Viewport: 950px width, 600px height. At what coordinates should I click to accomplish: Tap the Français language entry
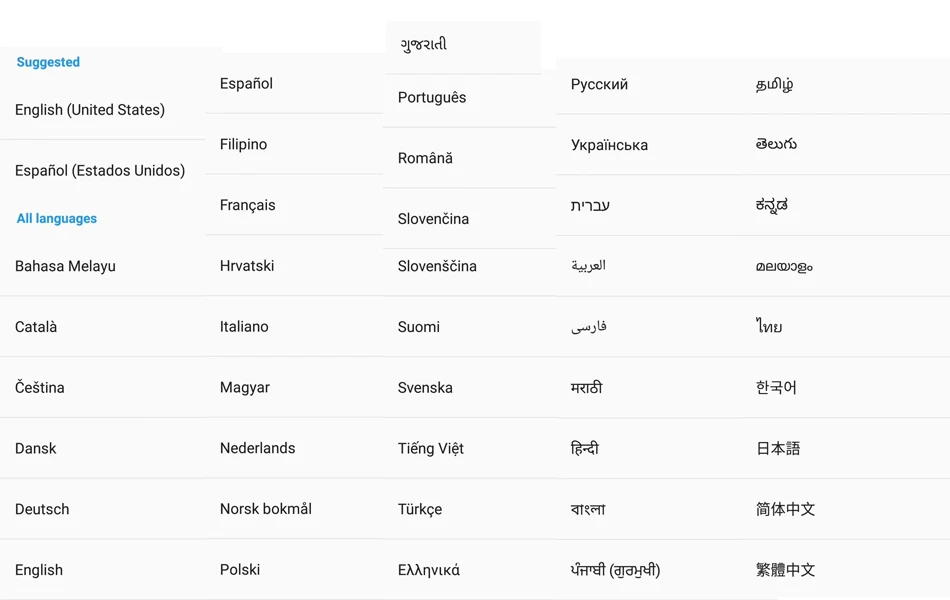[247, 205]
